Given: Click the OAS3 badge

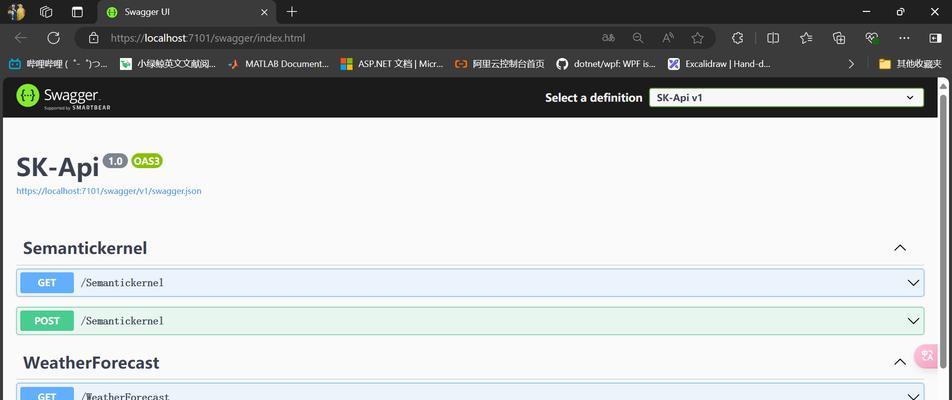Looking at the screenshot, I should [147, 161].
